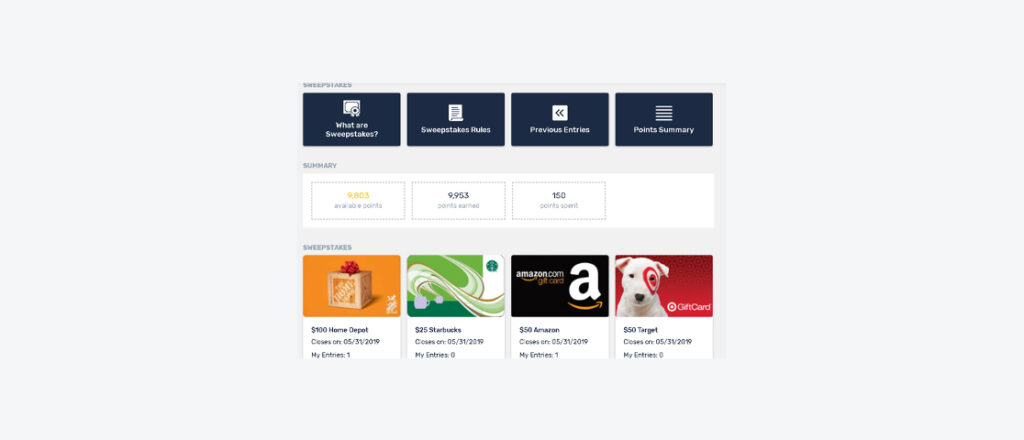Click the 9,803 available points box
1024x440 pixels.
358,200
